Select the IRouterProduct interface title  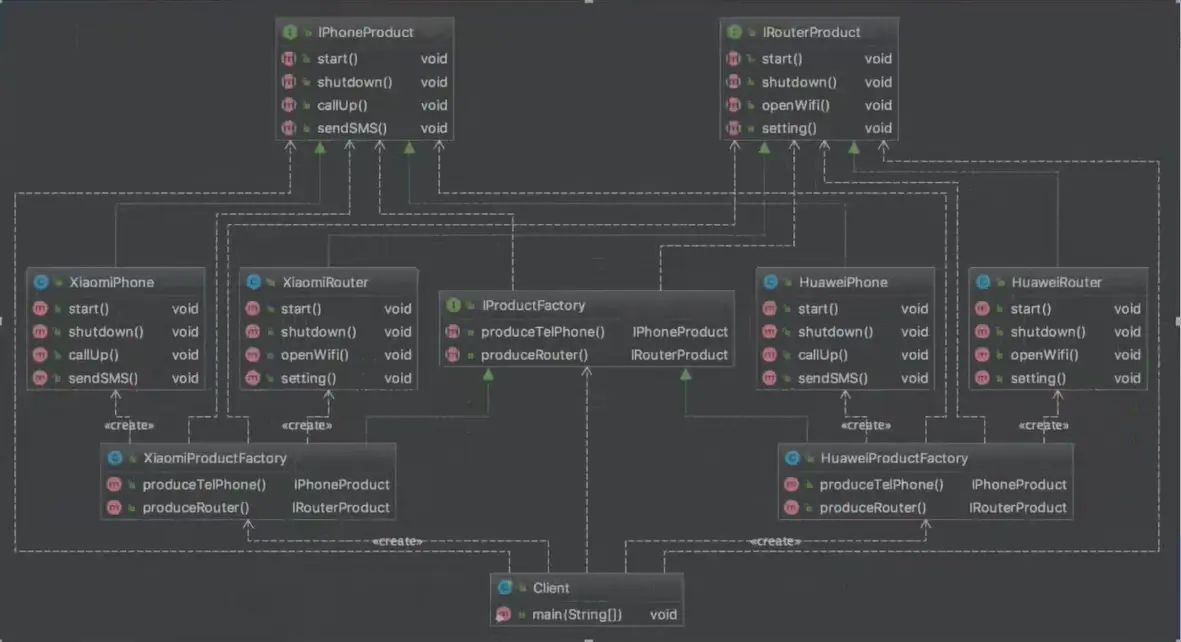click(811, 32)
